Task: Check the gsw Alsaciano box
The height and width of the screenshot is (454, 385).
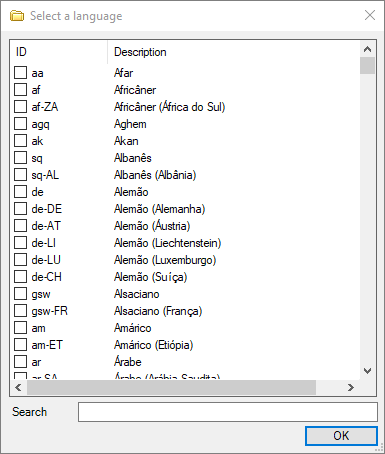Action: point(20,294)
